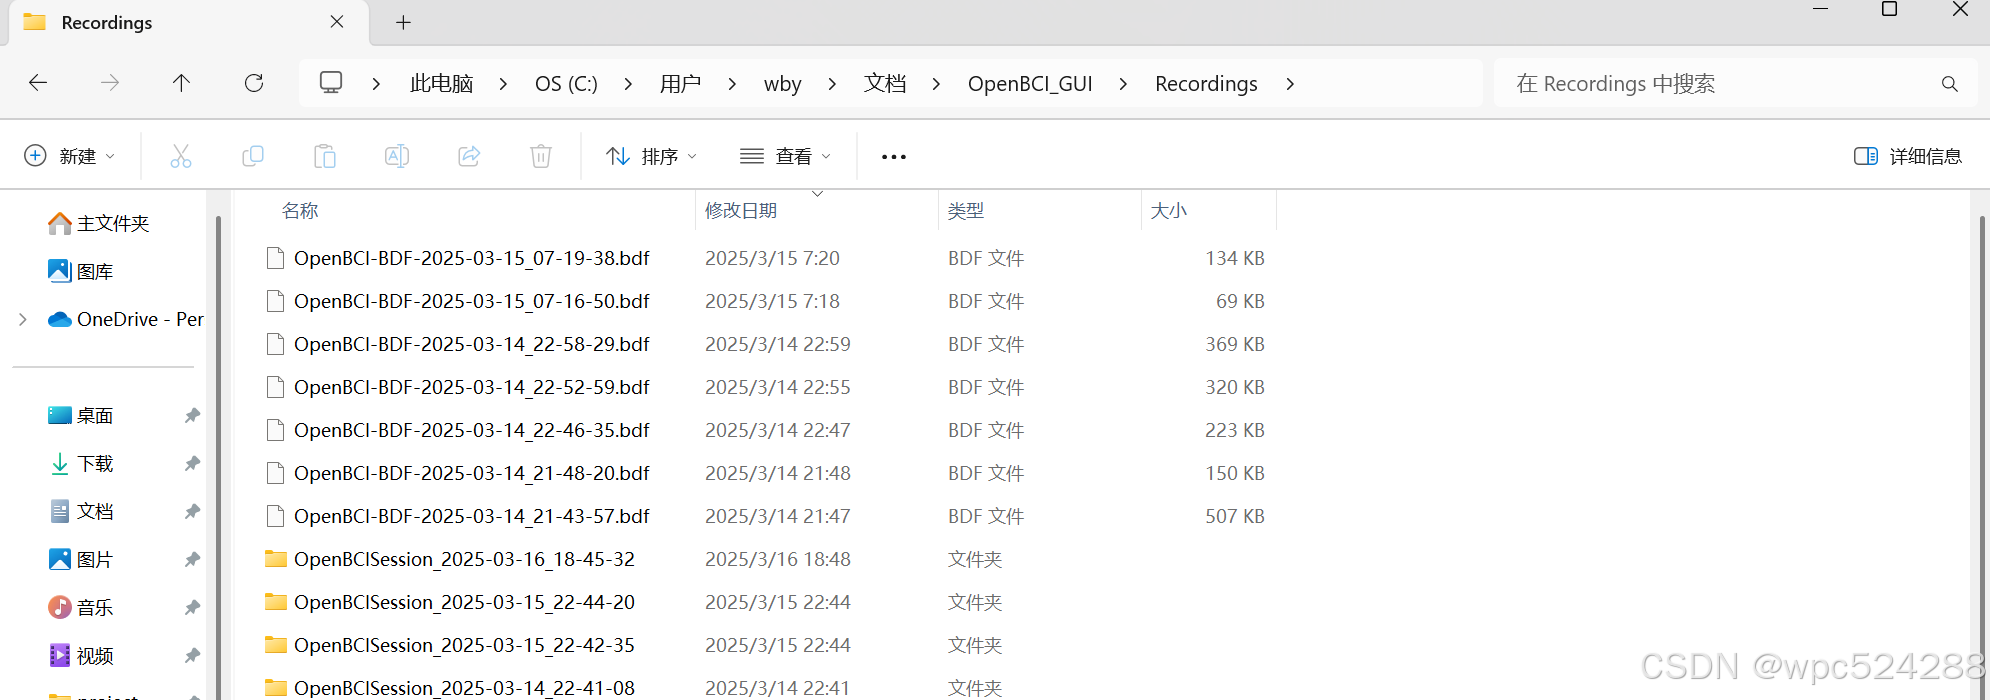Sort by the 名称 name column

(300, 210)
